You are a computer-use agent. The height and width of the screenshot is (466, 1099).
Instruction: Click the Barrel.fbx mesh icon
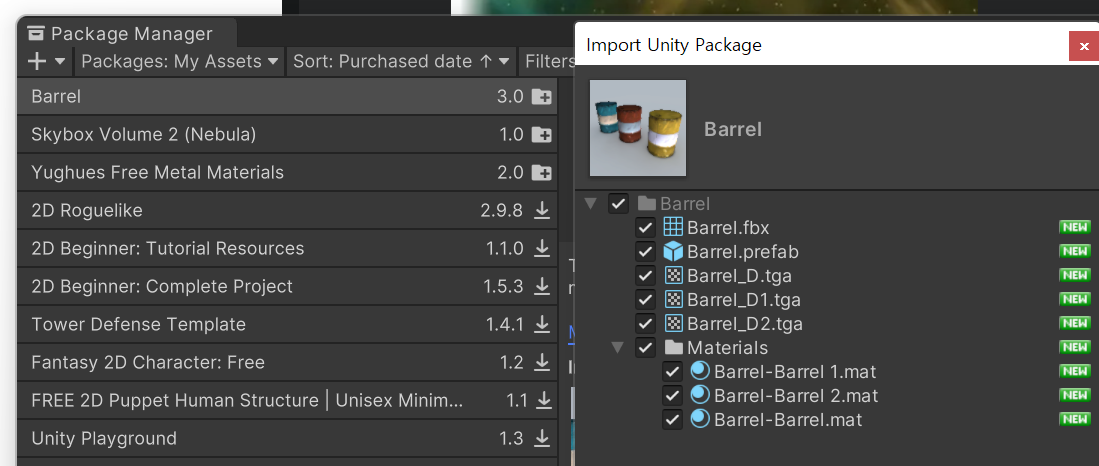point(673,227)
